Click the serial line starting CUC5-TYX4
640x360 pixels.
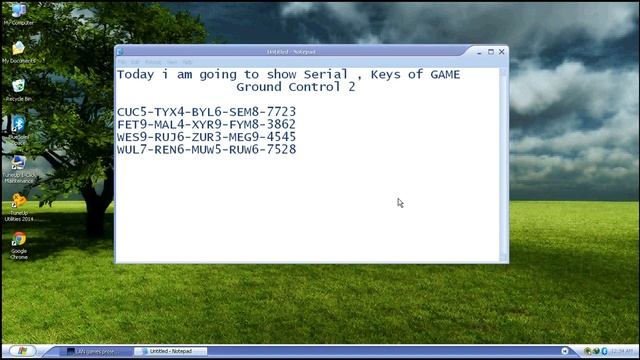[207, 112]
